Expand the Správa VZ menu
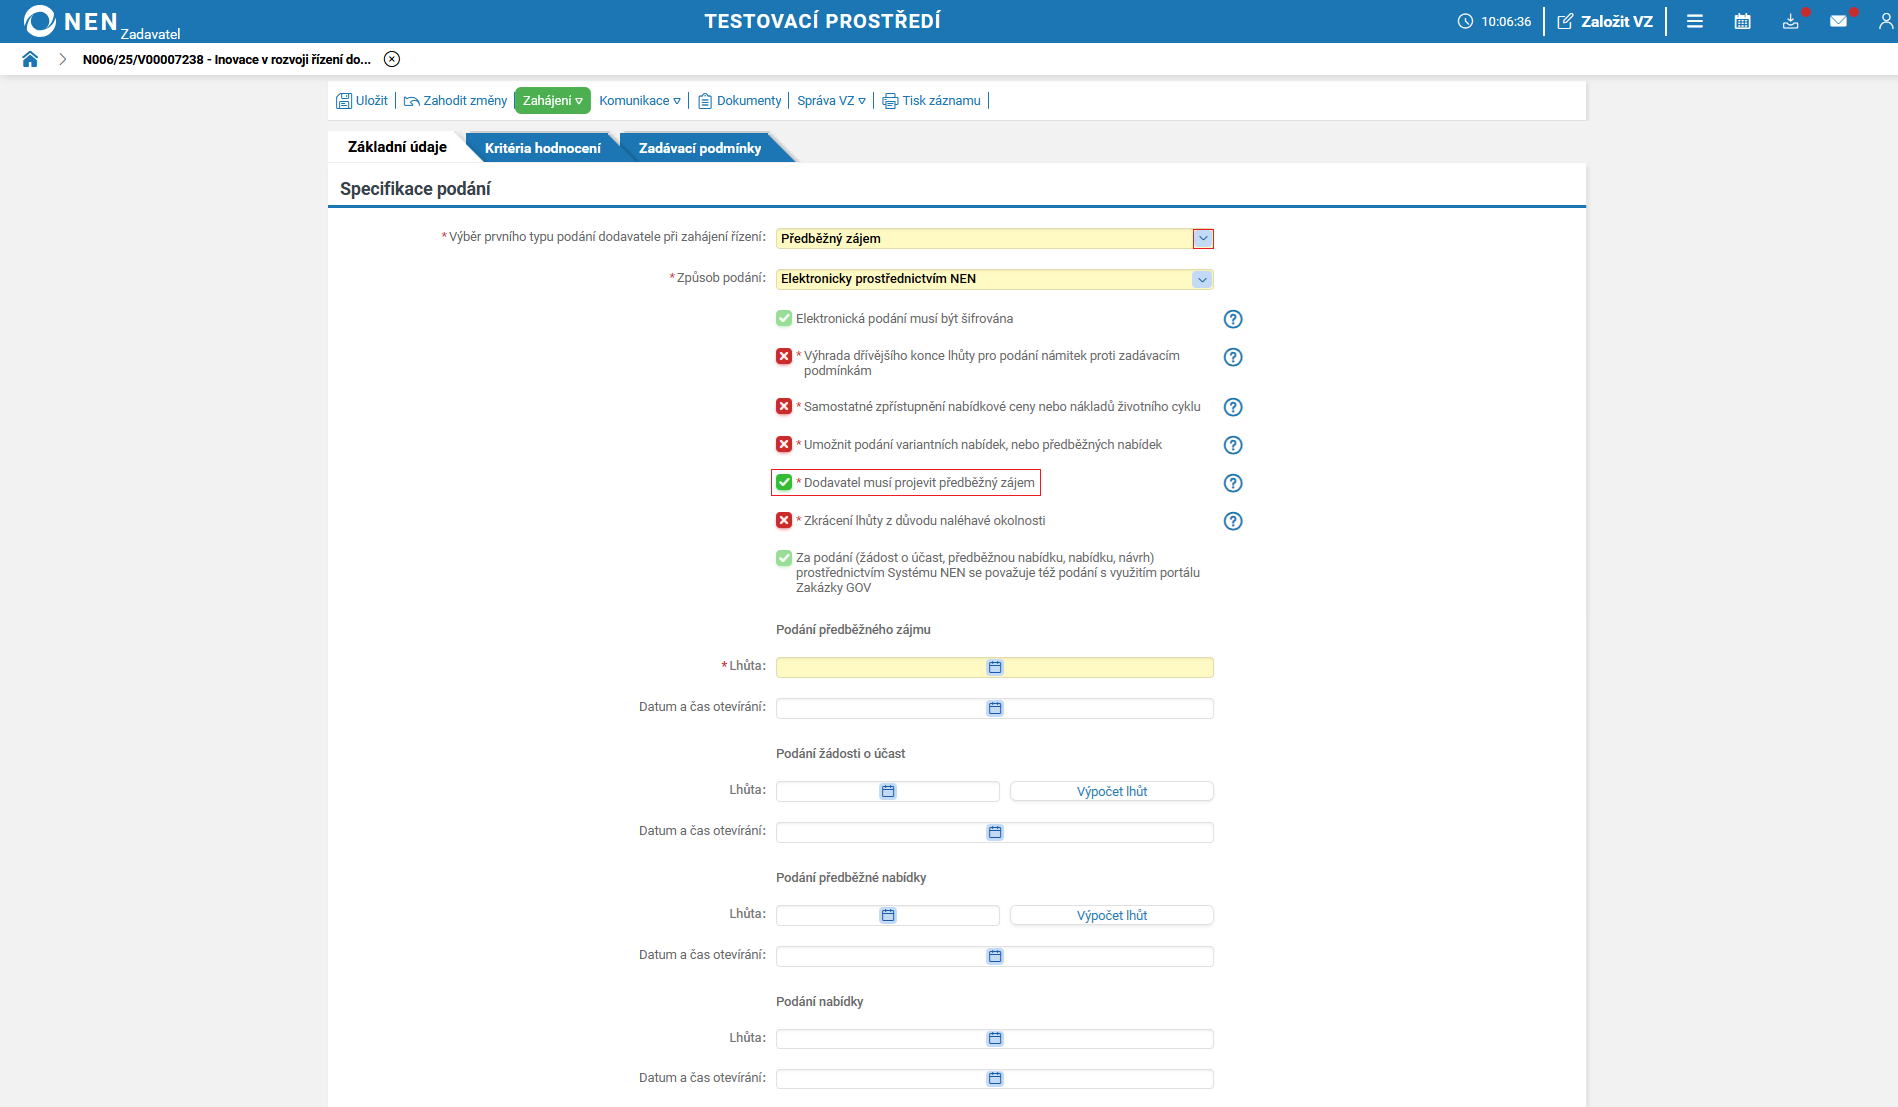The image size is (1898, 1107). click(831, 101)
